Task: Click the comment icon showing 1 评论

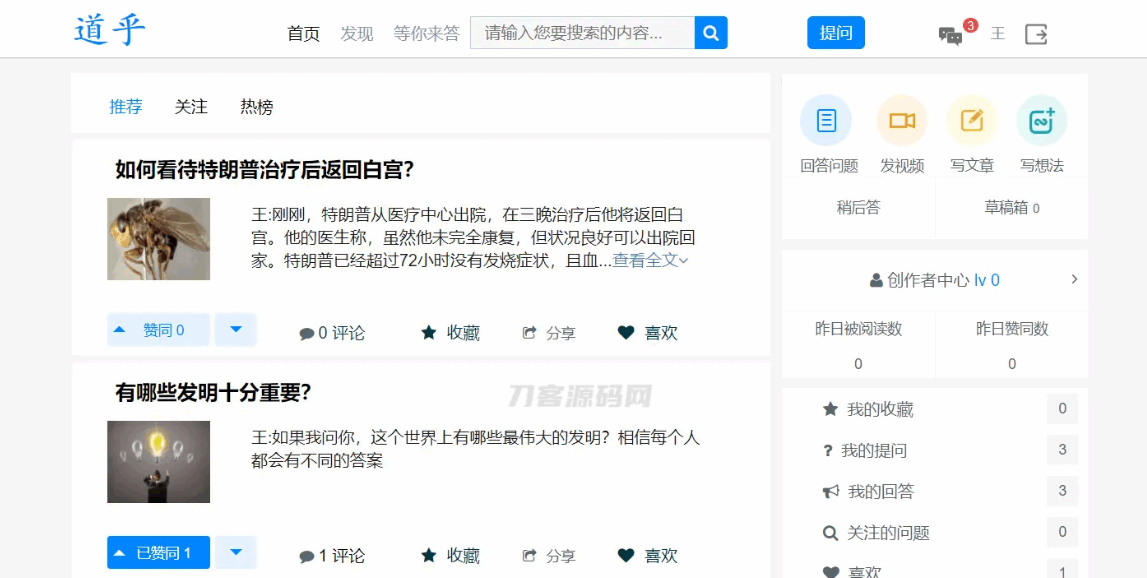Action: (331, 555)
